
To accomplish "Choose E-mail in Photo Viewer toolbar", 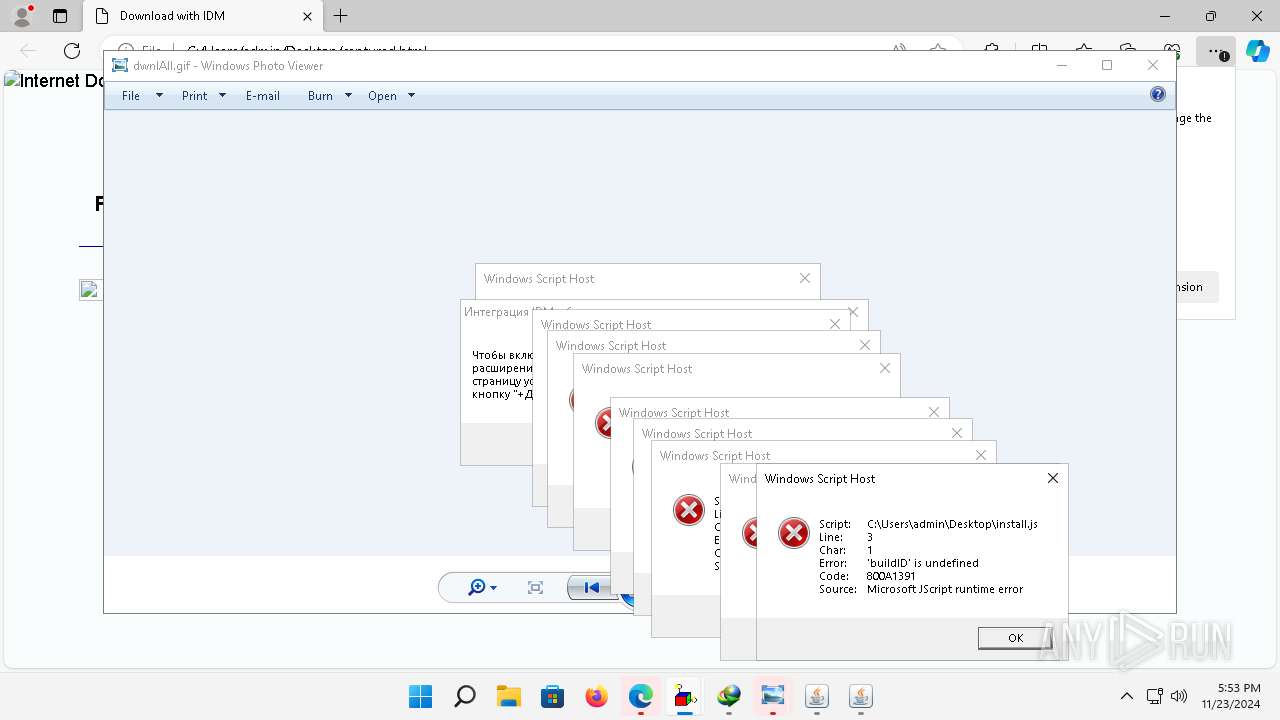I will pyautogui.click(x=263, y=96).
